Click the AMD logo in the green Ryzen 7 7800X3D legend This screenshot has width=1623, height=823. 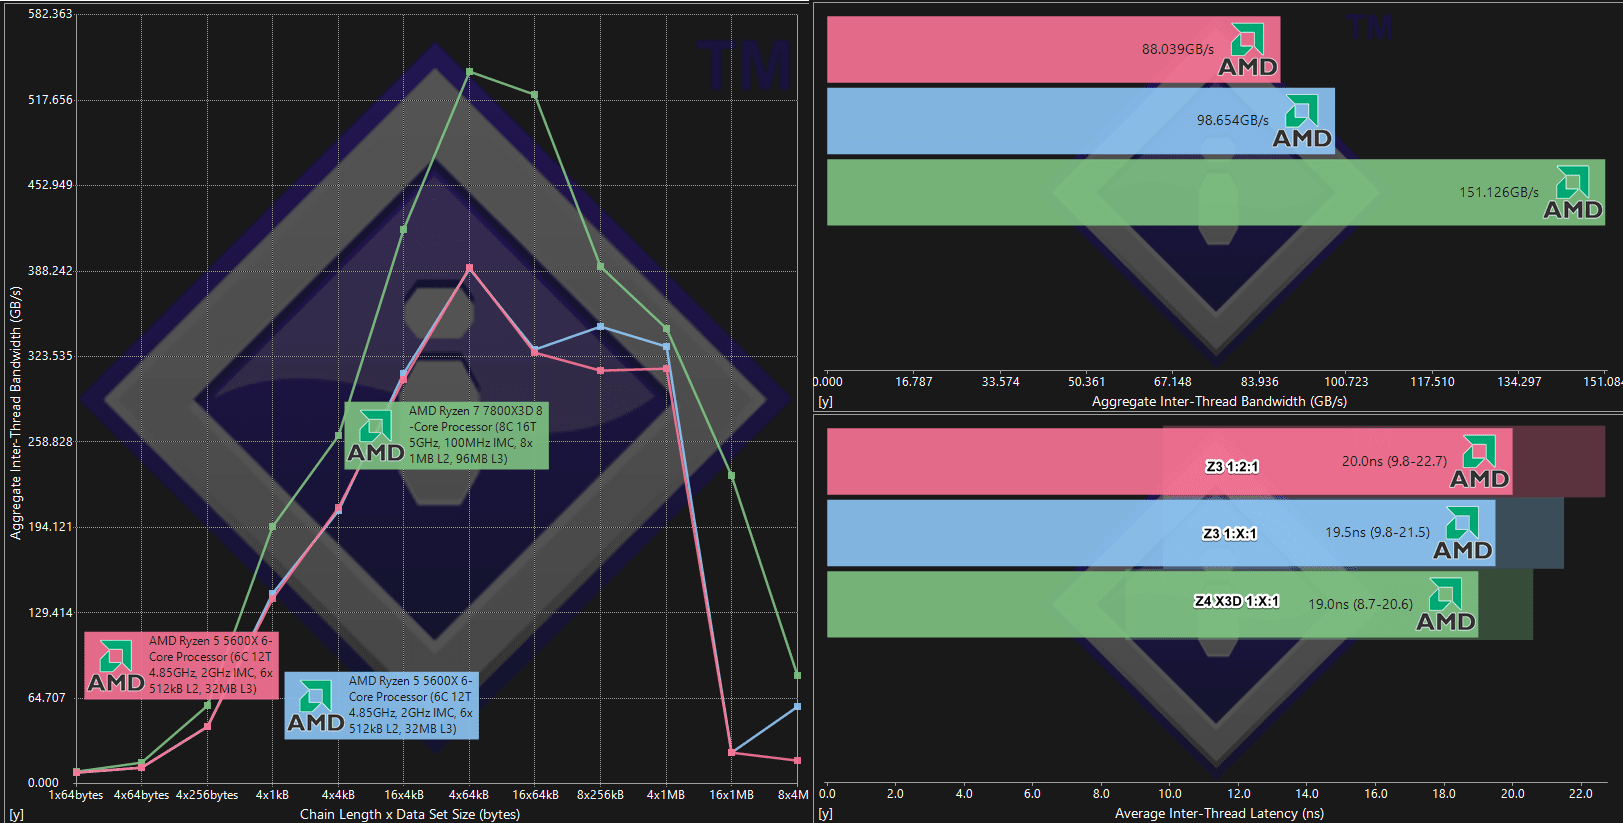point(376,436)
